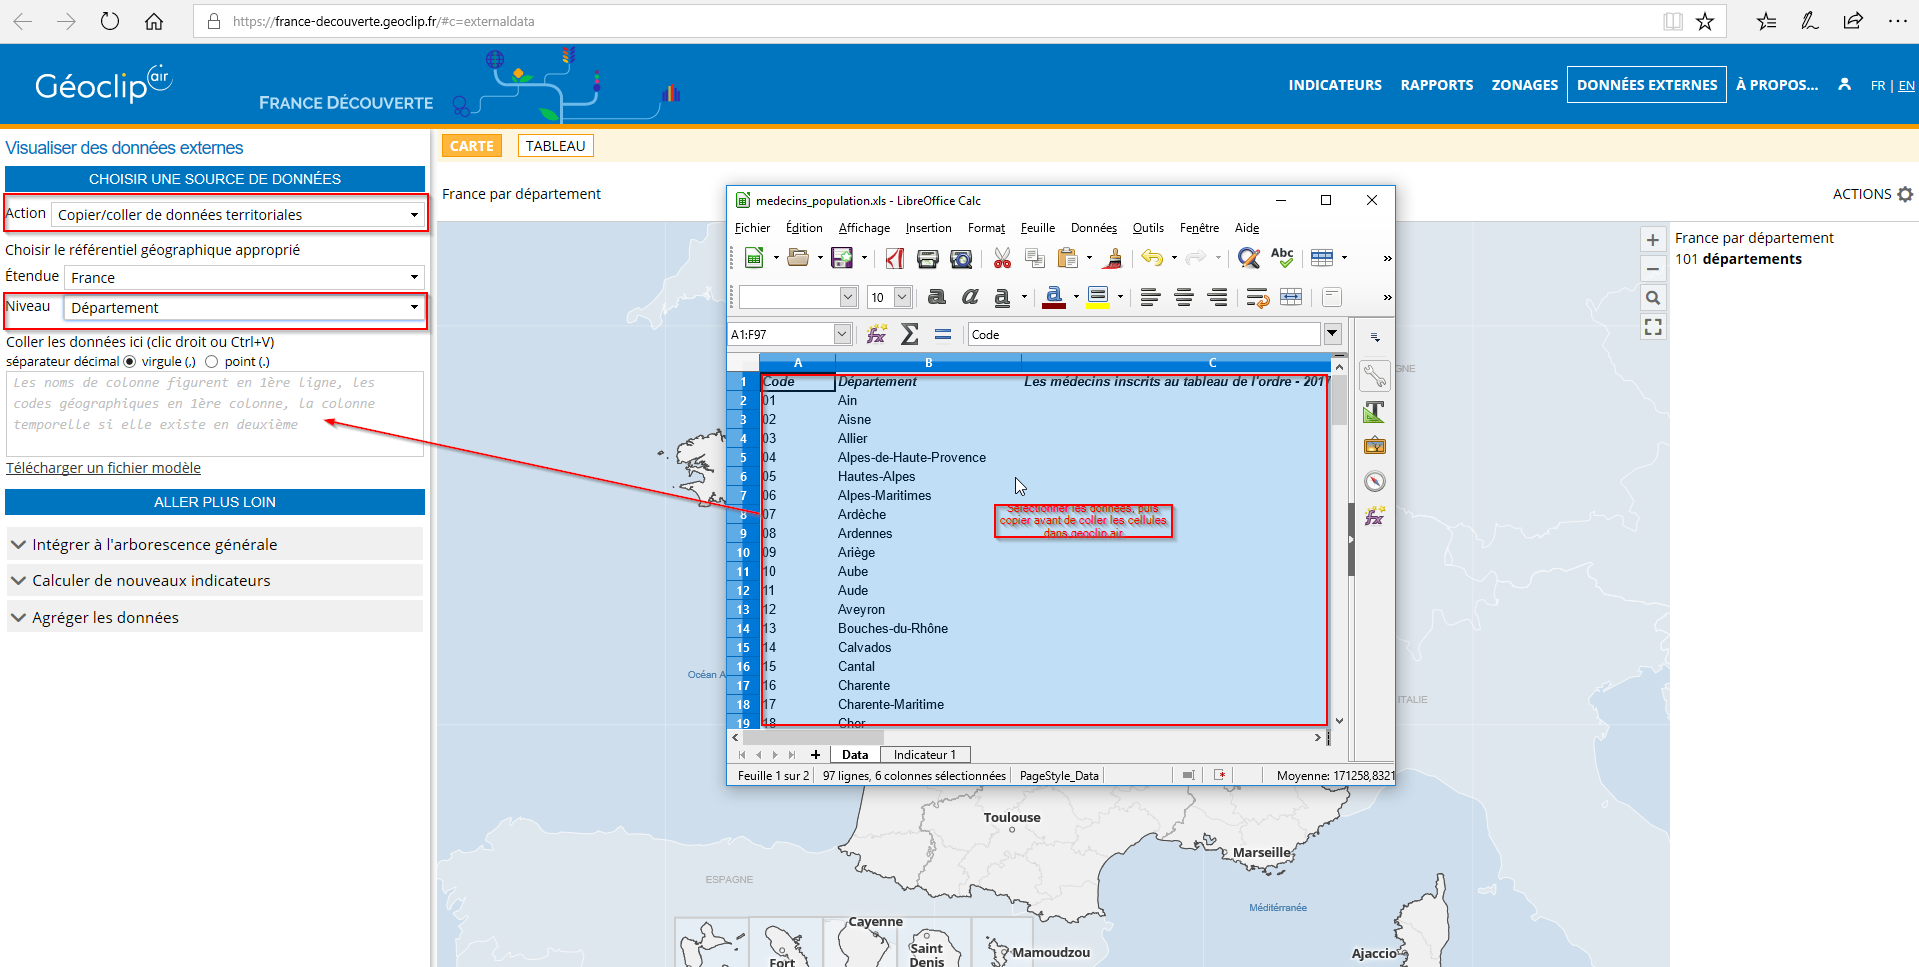Open the Niveau dropdown showing Département
The height and width of the screenshot is (967, 1919).
(243, 308)
